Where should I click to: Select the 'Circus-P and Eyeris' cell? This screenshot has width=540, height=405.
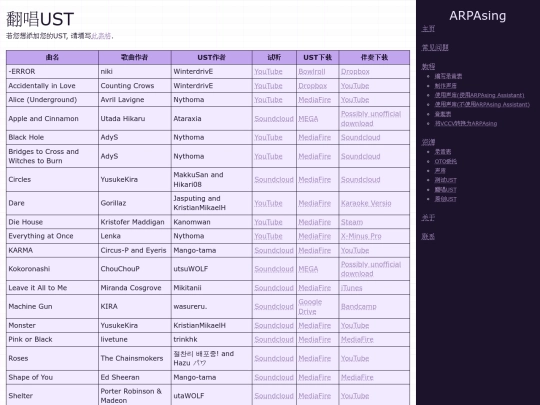click(135, 250)
